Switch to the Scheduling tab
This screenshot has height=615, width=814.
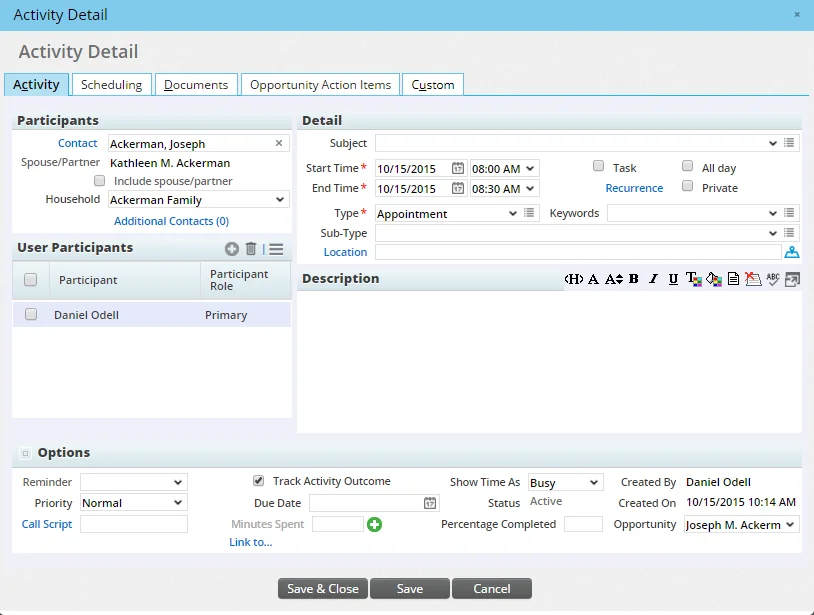pos(111,85)
